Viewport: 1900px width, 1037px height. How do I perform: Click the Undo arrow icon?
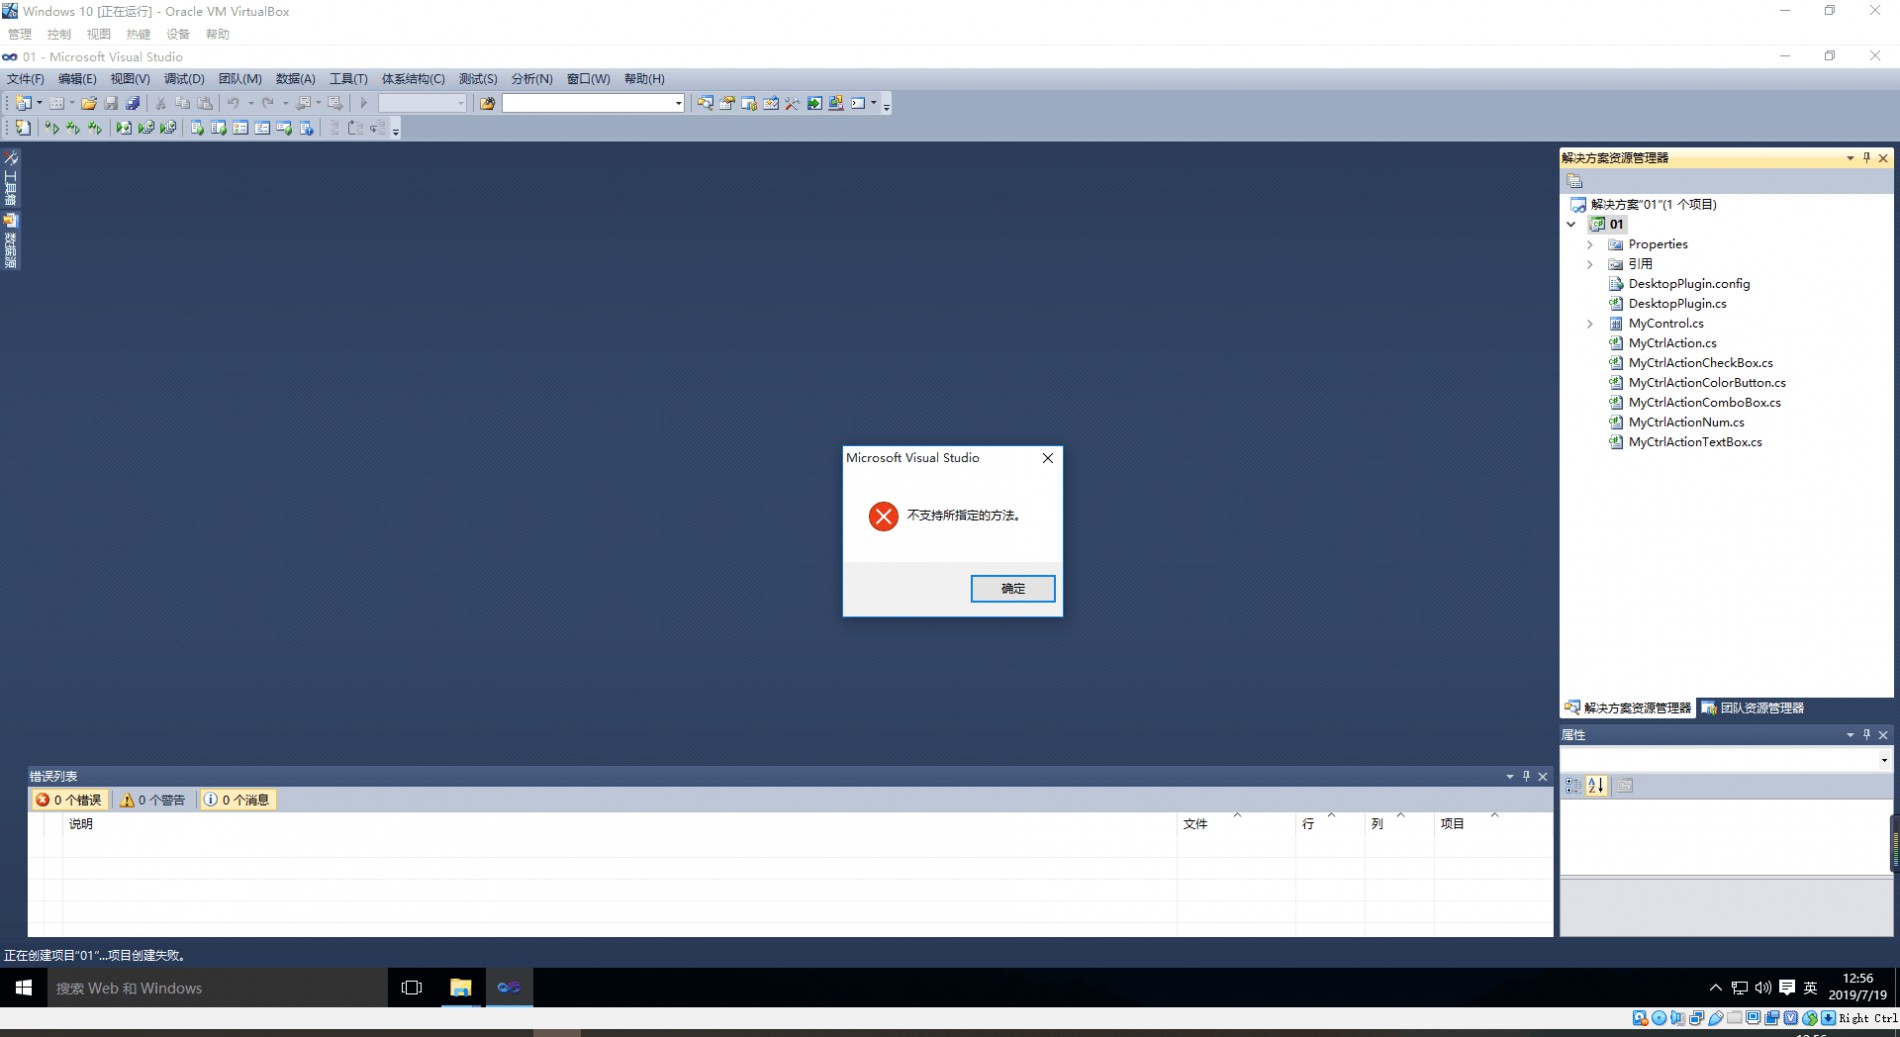tap(233, 103)
